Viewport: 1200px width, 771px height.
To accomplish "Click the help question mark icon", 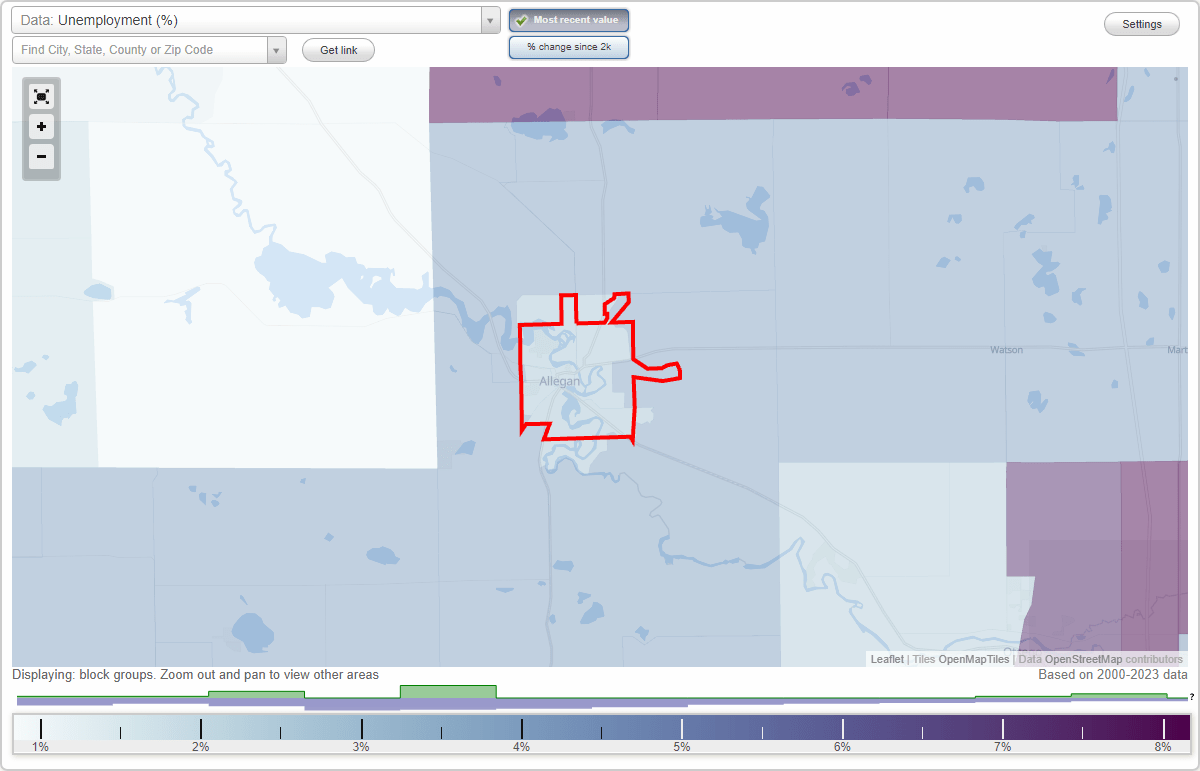I will click(1193, 697).
